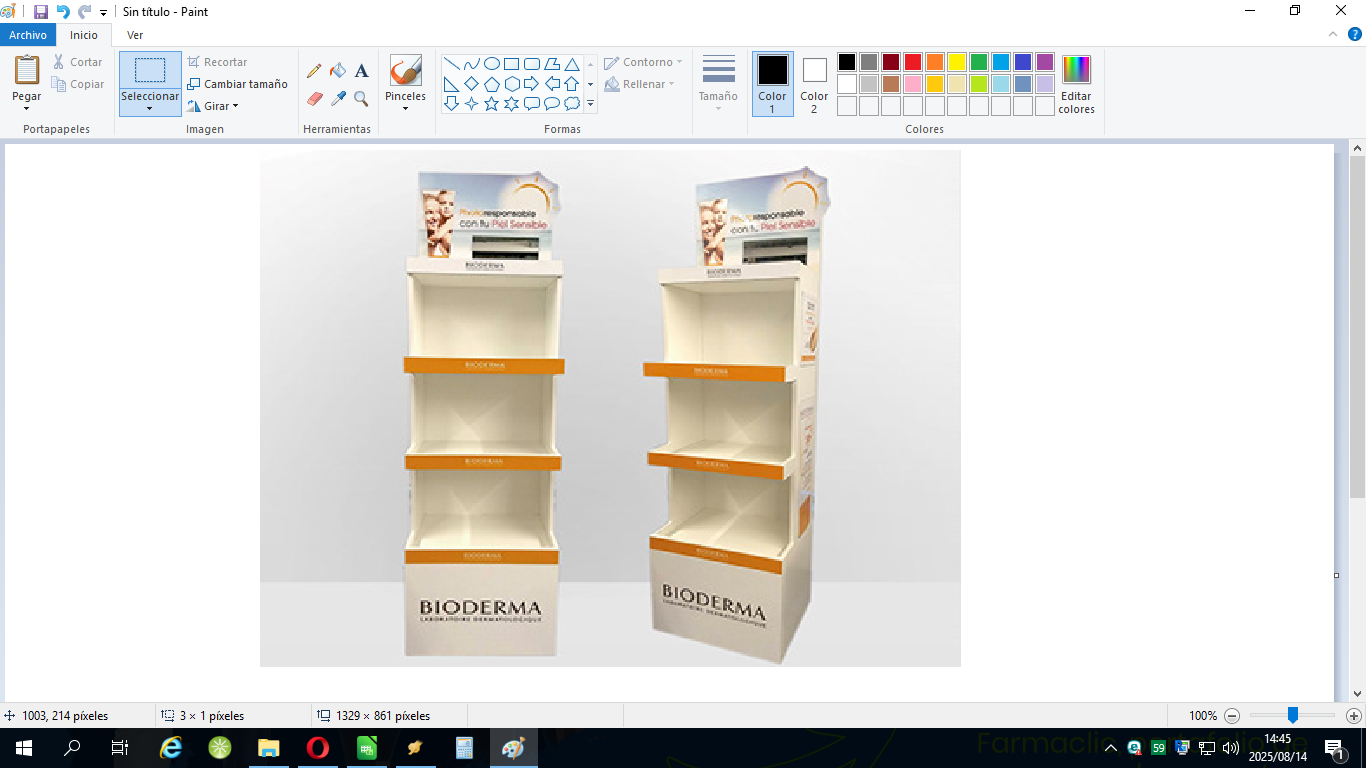Activate the rectangular Select tool
Screen dimensions: 1366x768
(150, 70)
